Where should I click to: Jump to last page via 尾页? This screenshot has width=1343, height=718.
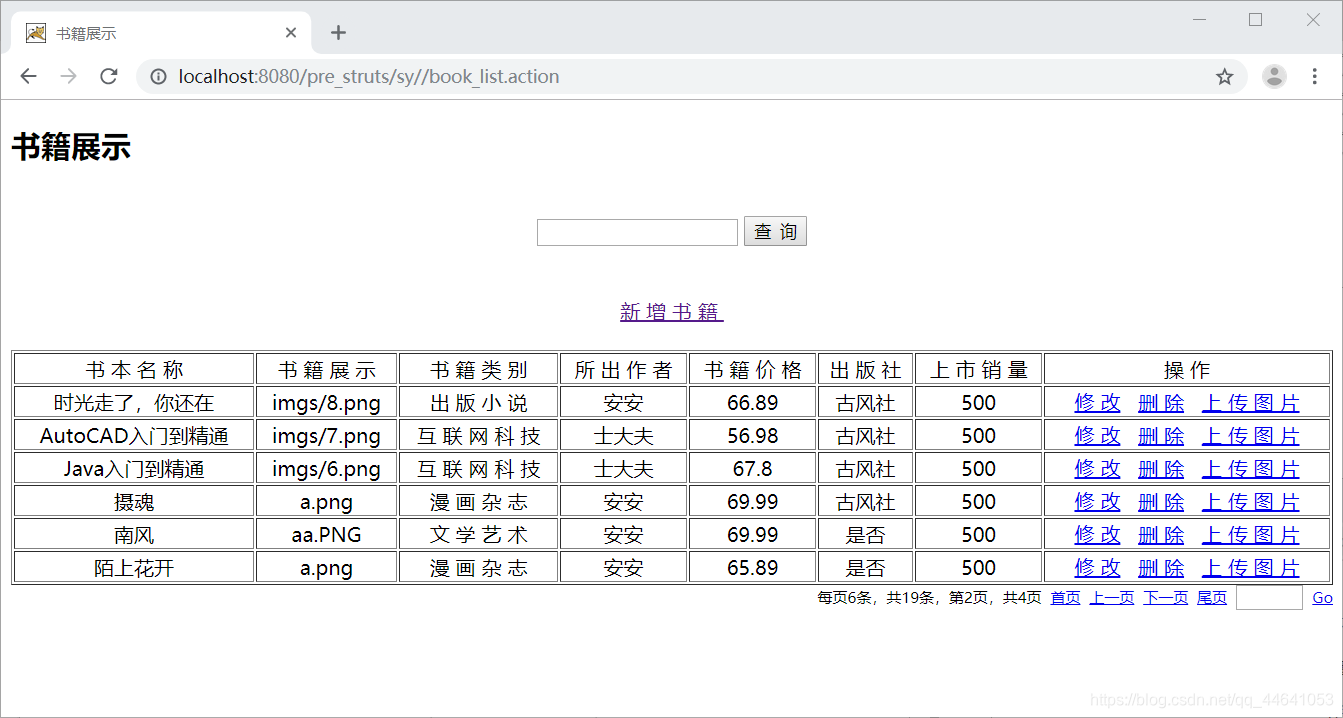1212,598
